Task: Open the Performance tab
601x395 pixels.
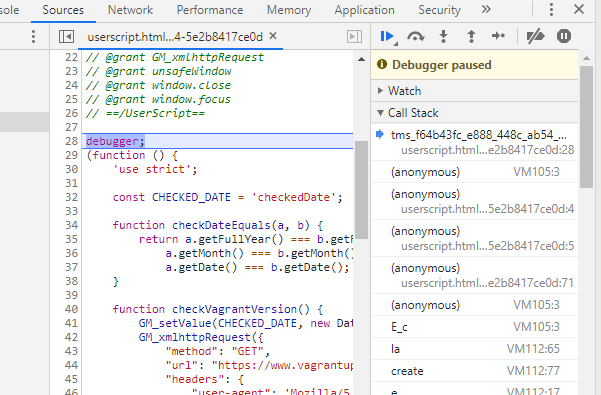Action: pyautogui.click(x=210, y=10)
